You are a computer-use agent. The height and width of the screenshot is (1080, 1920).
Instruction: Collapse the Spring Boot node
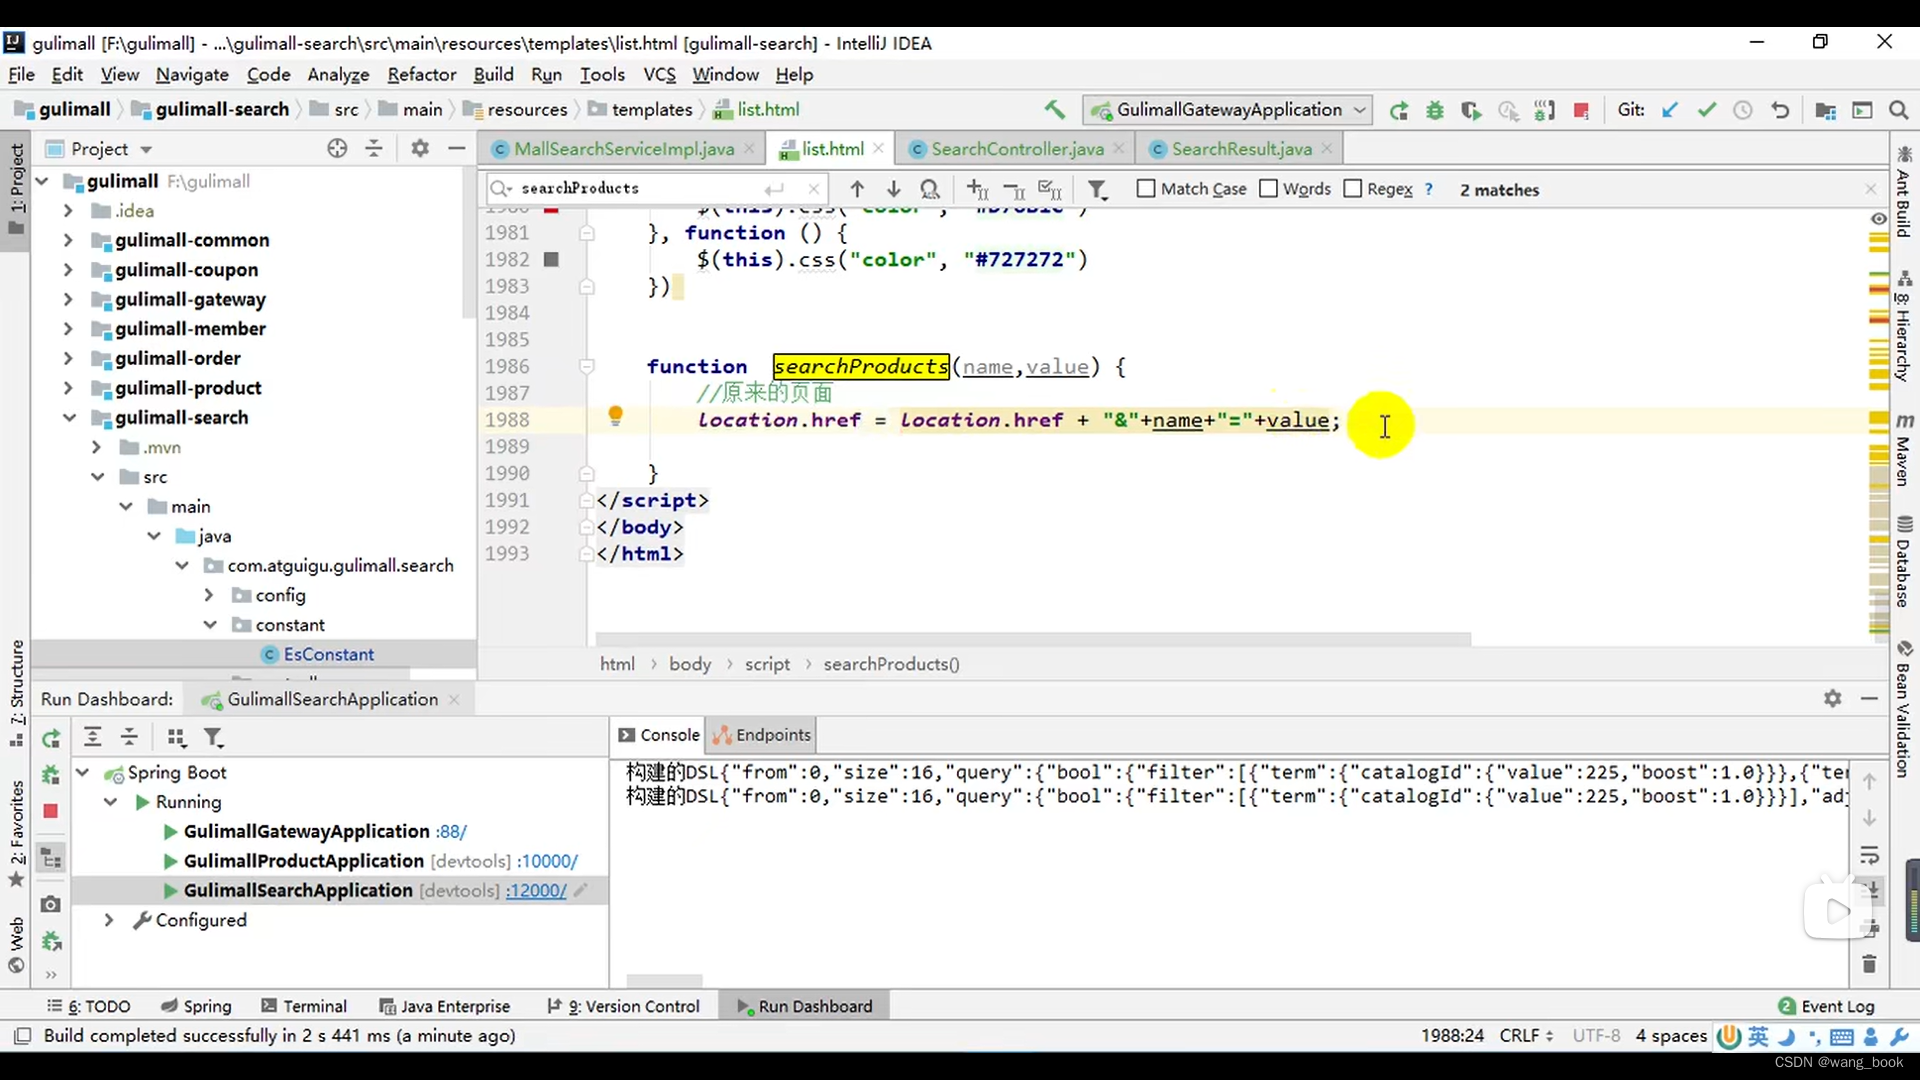point(83,773)
